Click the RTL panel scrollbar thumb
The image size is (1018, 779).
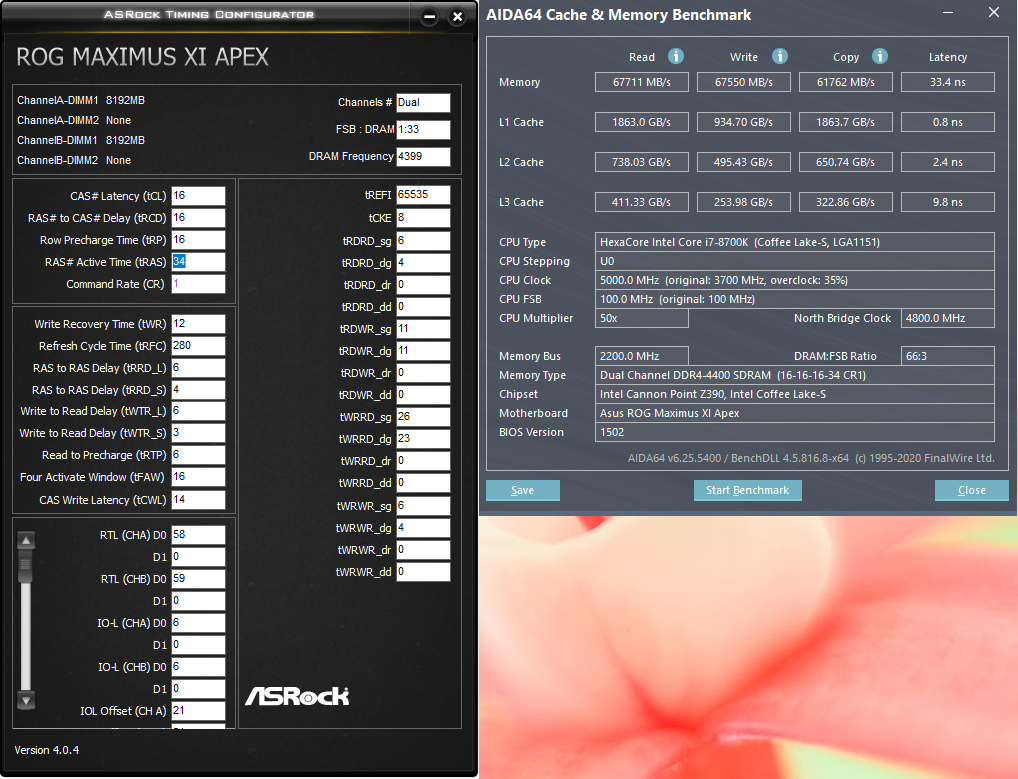(x=26, y=565)
